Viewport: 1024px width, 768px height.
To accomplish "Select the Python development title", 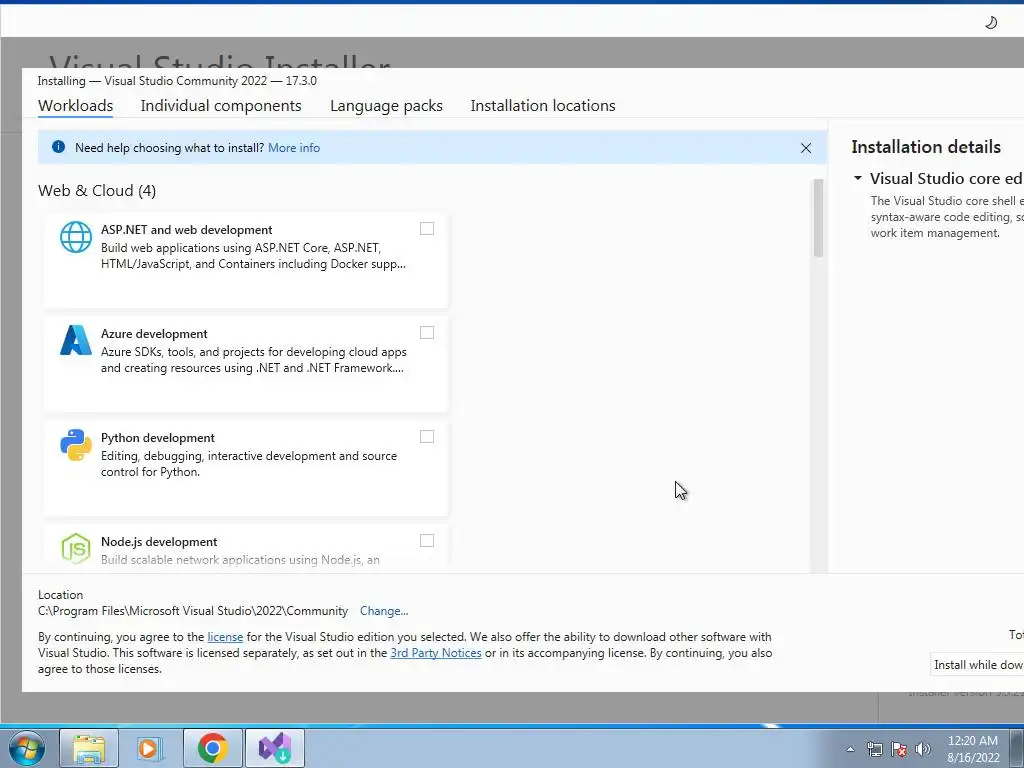I will tap(157, 438).
